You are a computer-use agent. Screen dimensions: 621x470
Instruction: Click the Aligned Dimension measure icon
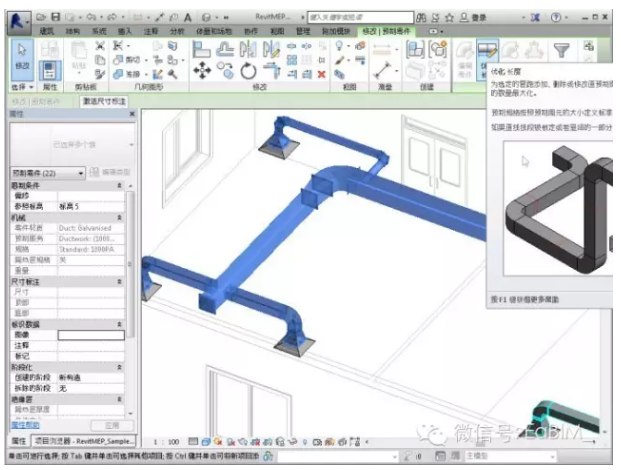[382, 70]
